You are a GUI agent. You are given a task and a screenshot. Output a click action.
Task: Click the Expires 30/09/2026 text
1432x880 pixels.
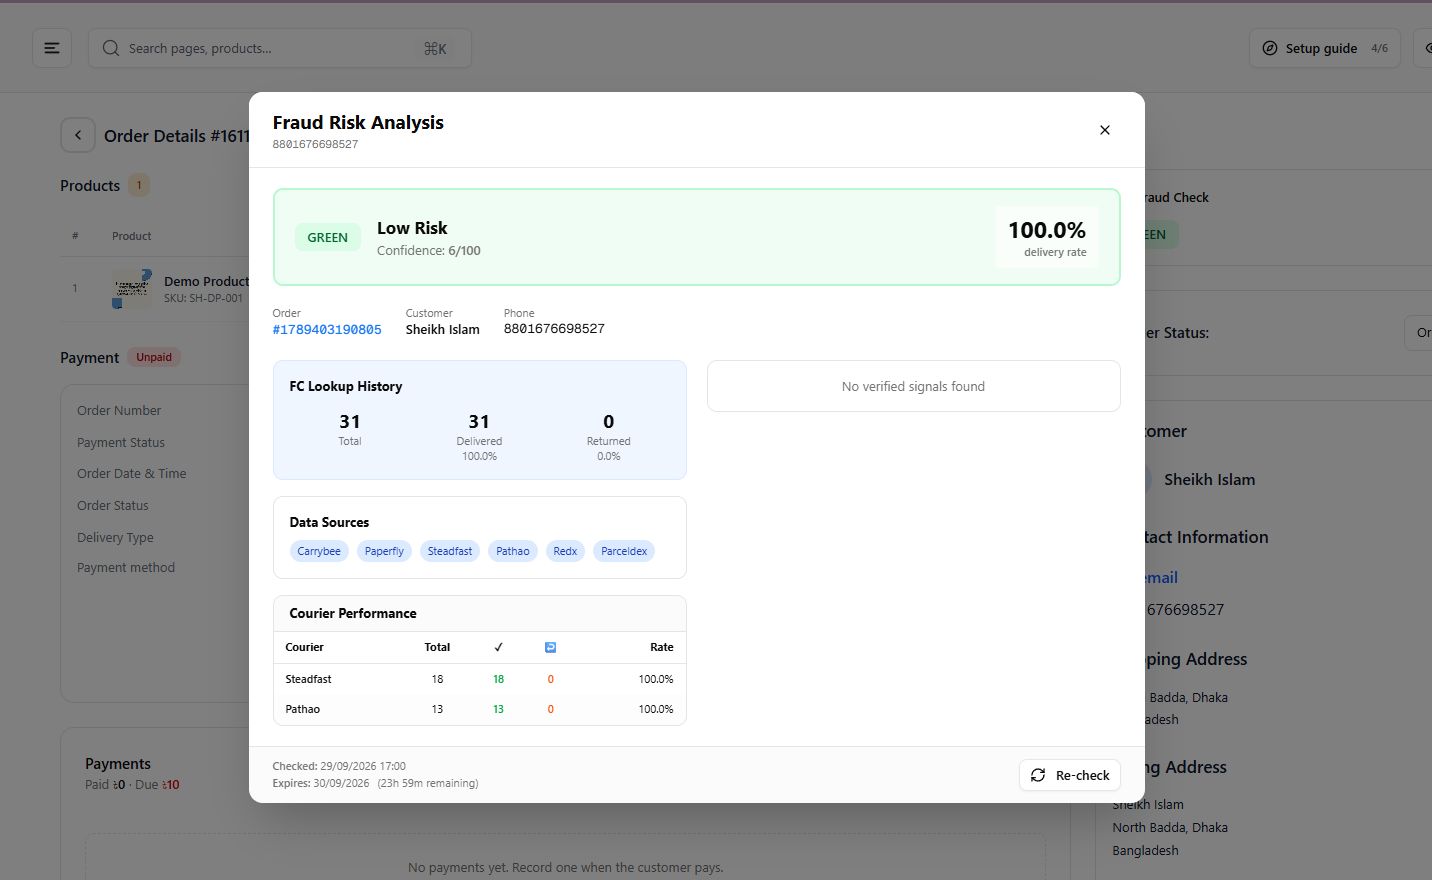pos(321,783)
